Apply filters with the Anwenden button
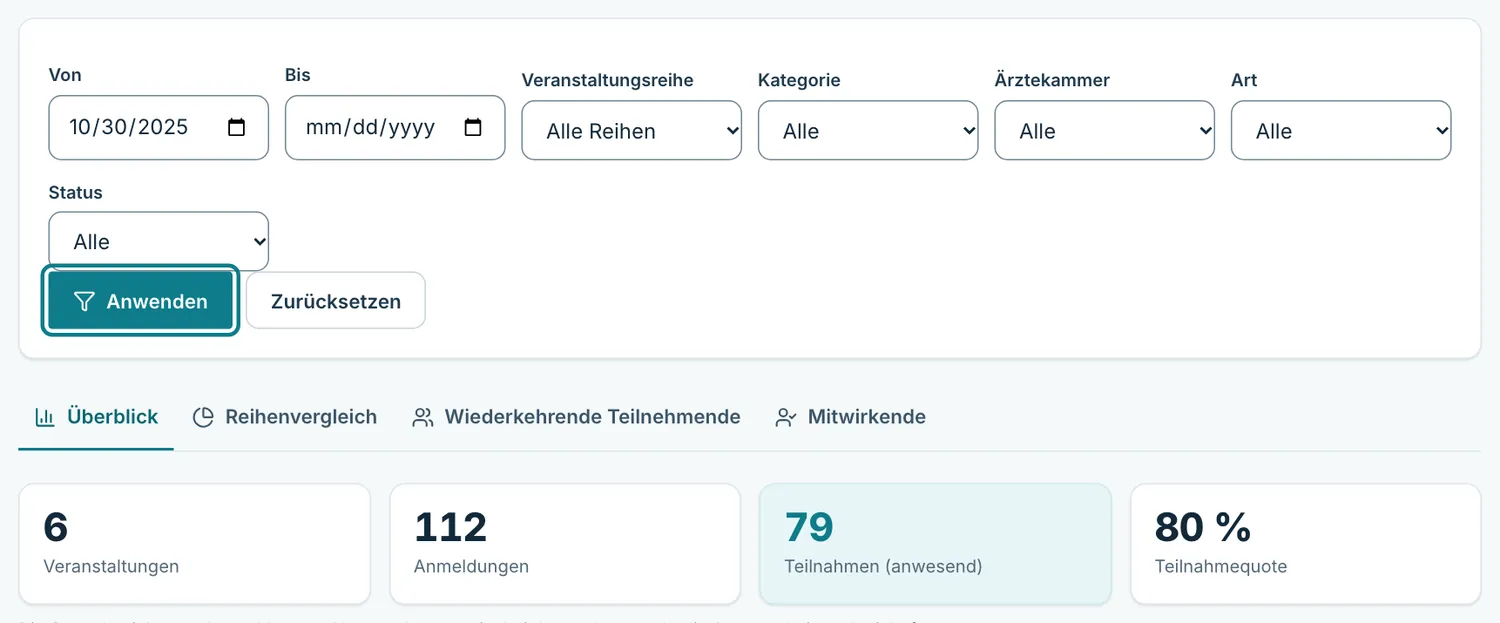Image resolution: width=1500 pixels, height=623 pixels. 140,301
